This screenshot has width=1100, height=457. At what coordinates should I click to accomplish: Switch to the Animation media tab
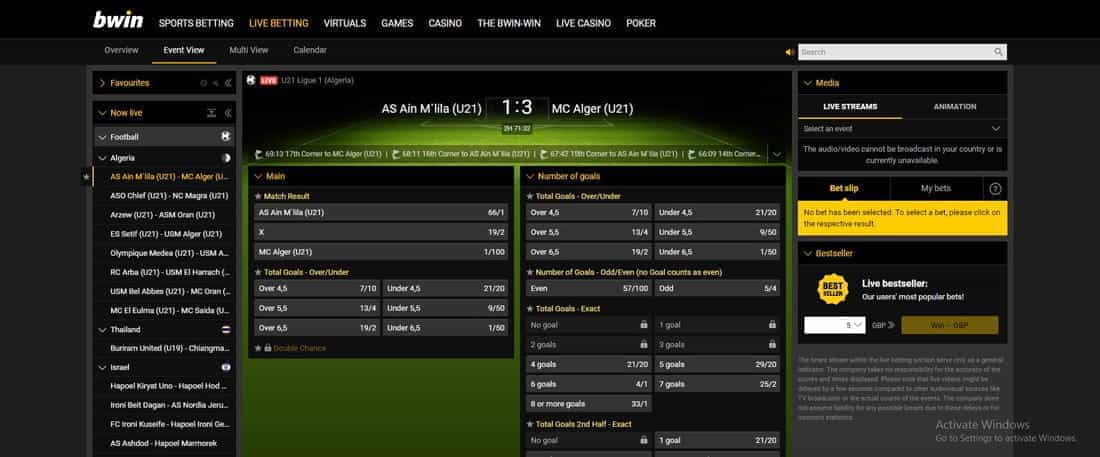tap(955, 107)
